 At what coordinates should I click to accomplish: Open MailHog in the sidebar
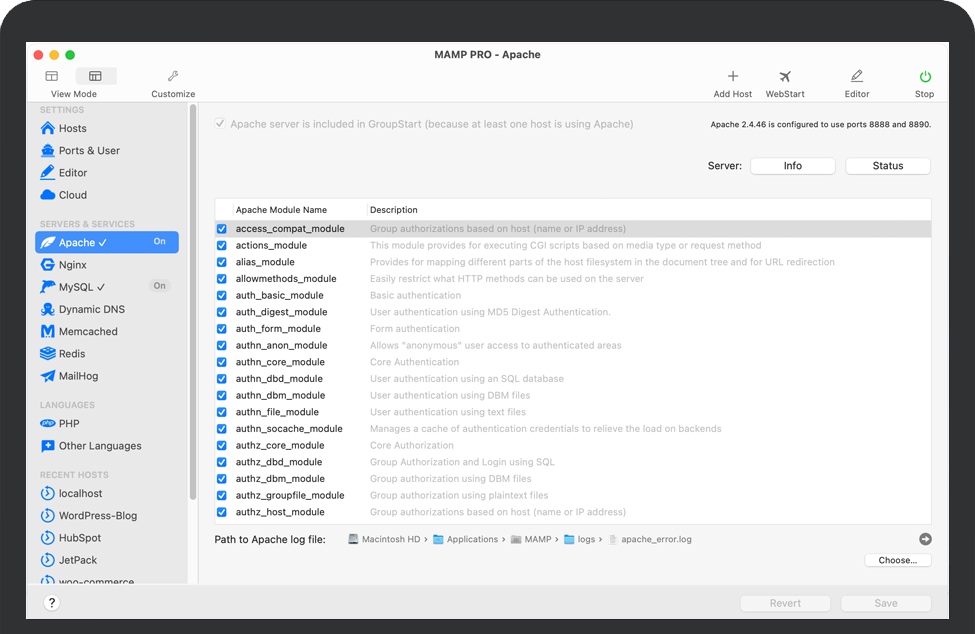pos(78,376)
